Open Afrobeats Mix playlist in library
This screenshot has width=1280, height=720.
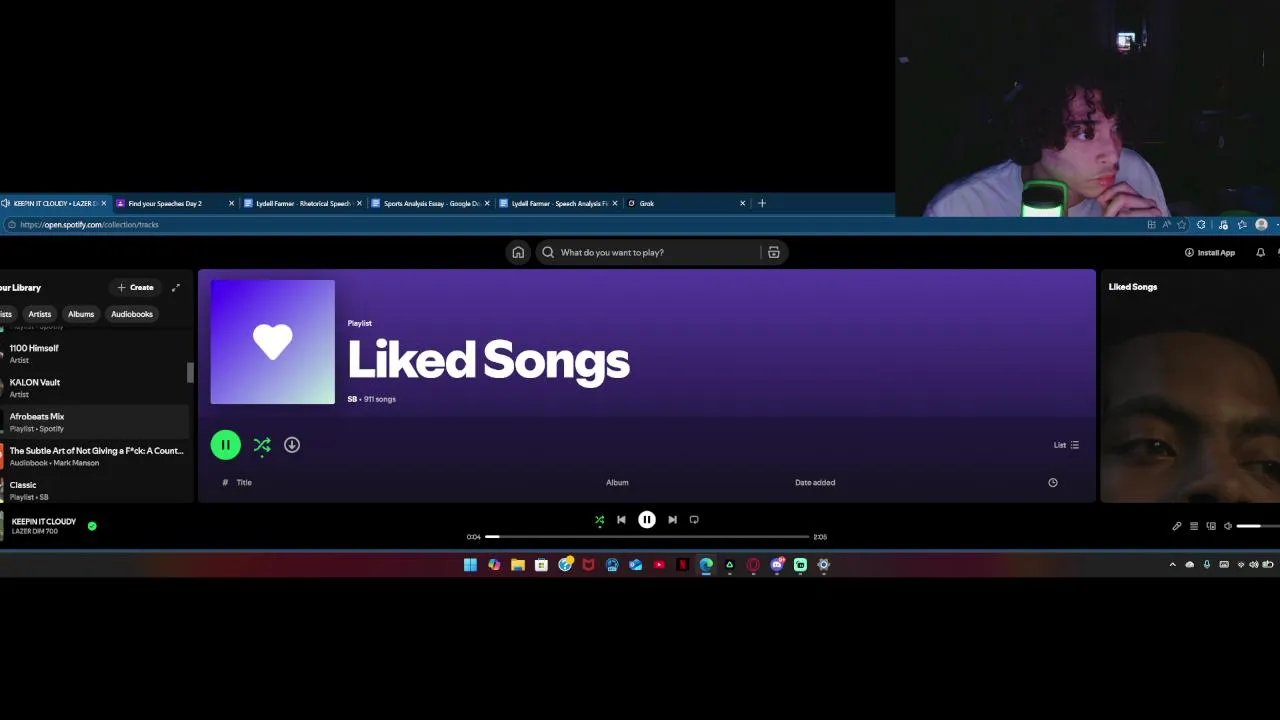(x=94, y=422)
